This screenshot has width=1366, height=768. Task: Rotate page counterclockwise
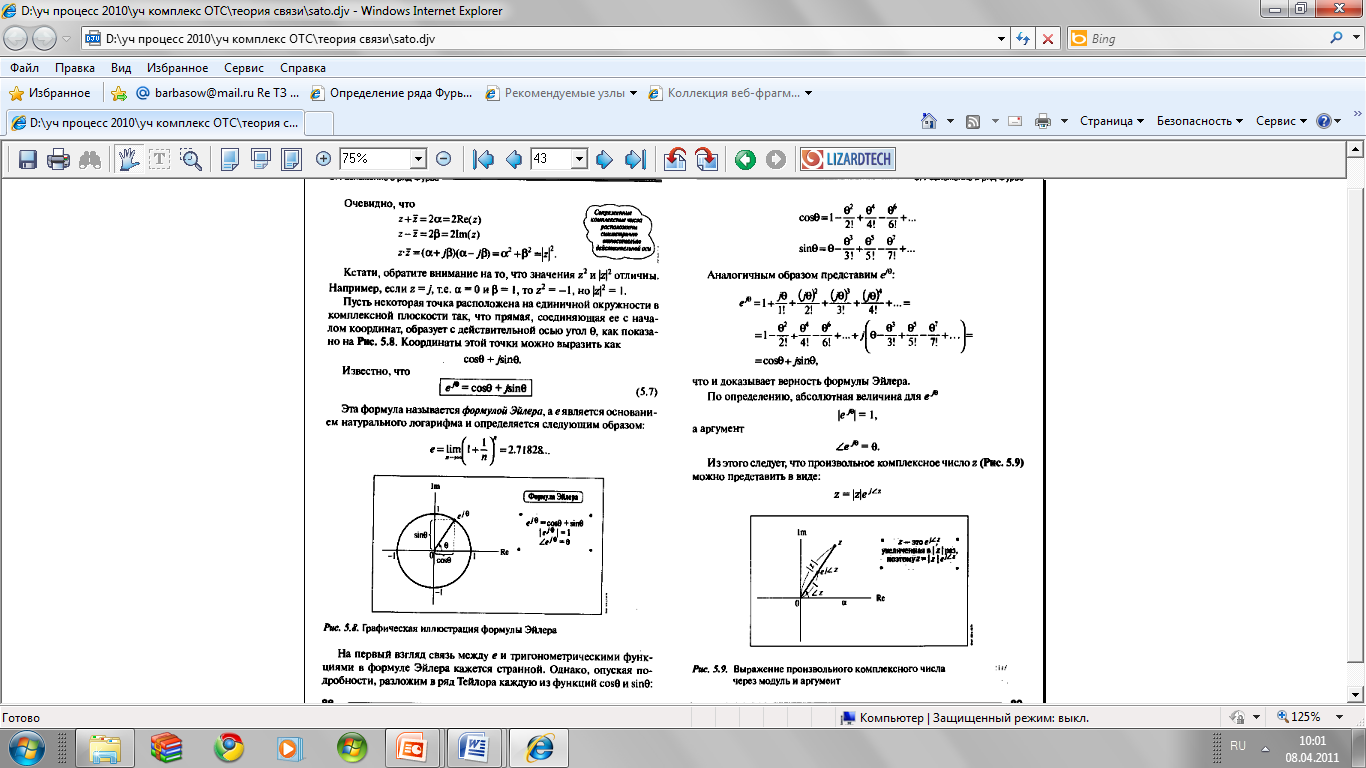(x=675, y=159)
